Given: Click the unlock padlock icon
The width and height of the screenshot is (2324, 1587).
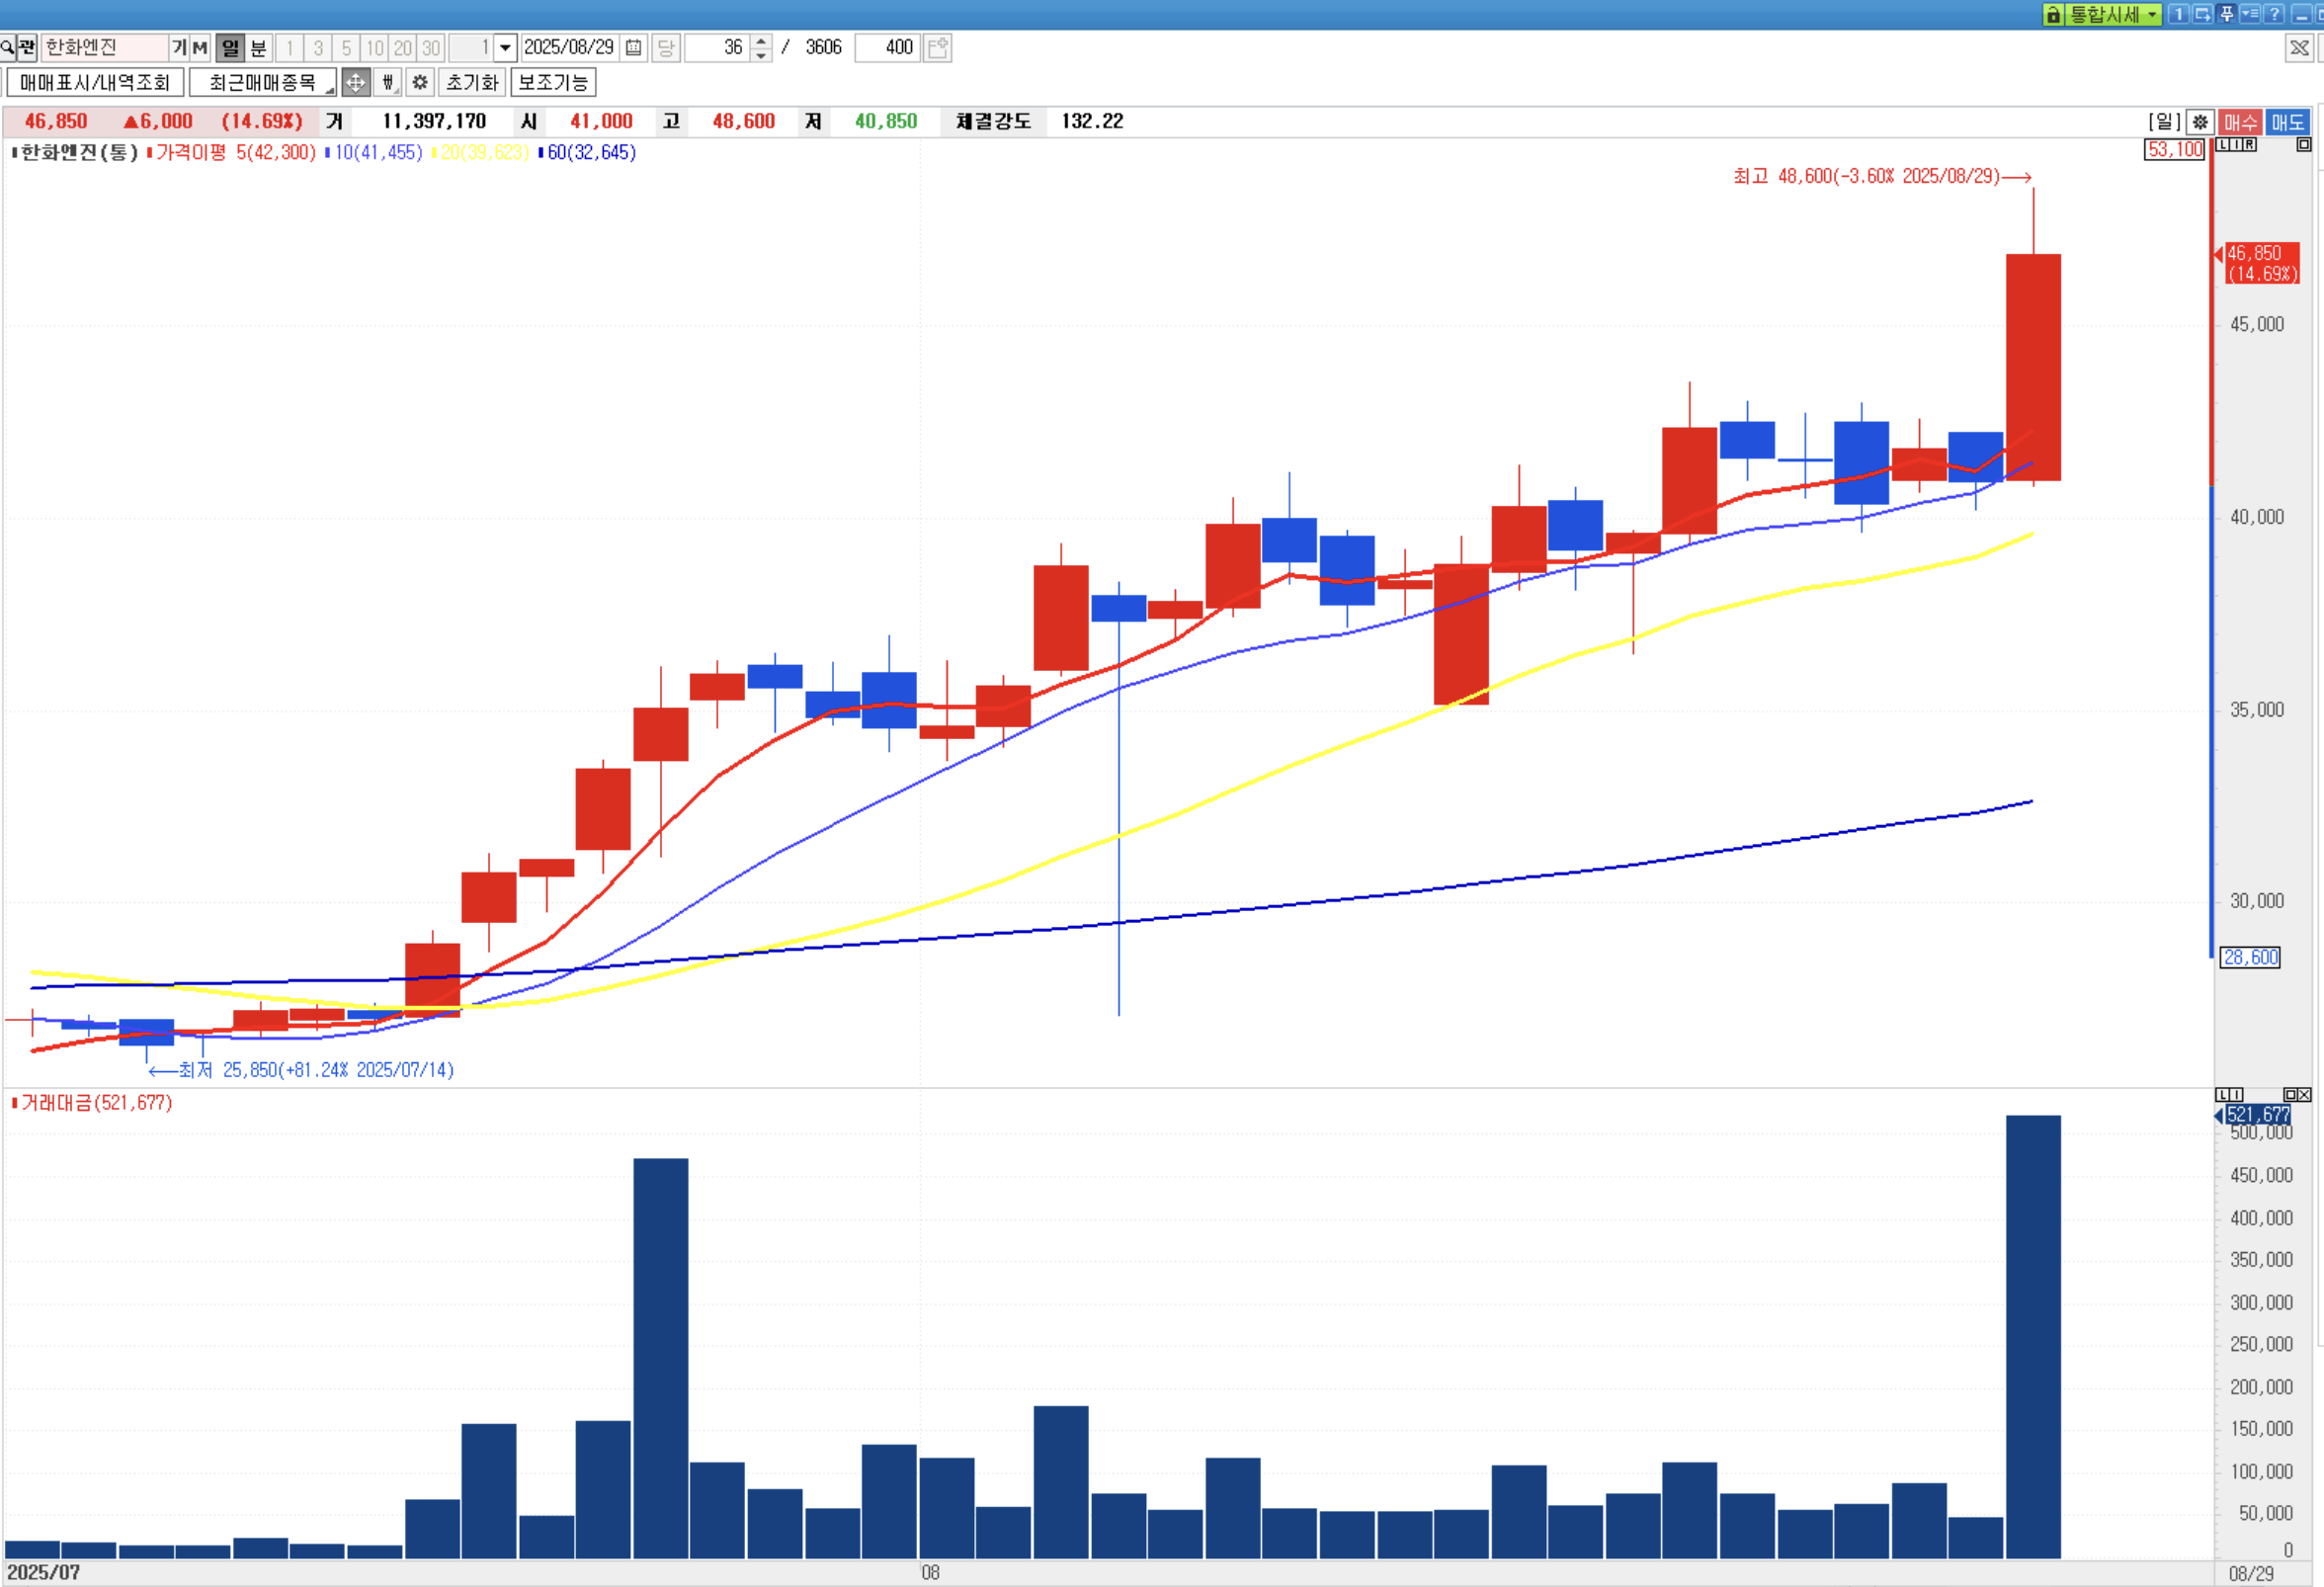Looking at the screenshot, I should [x=2053, y=14].
